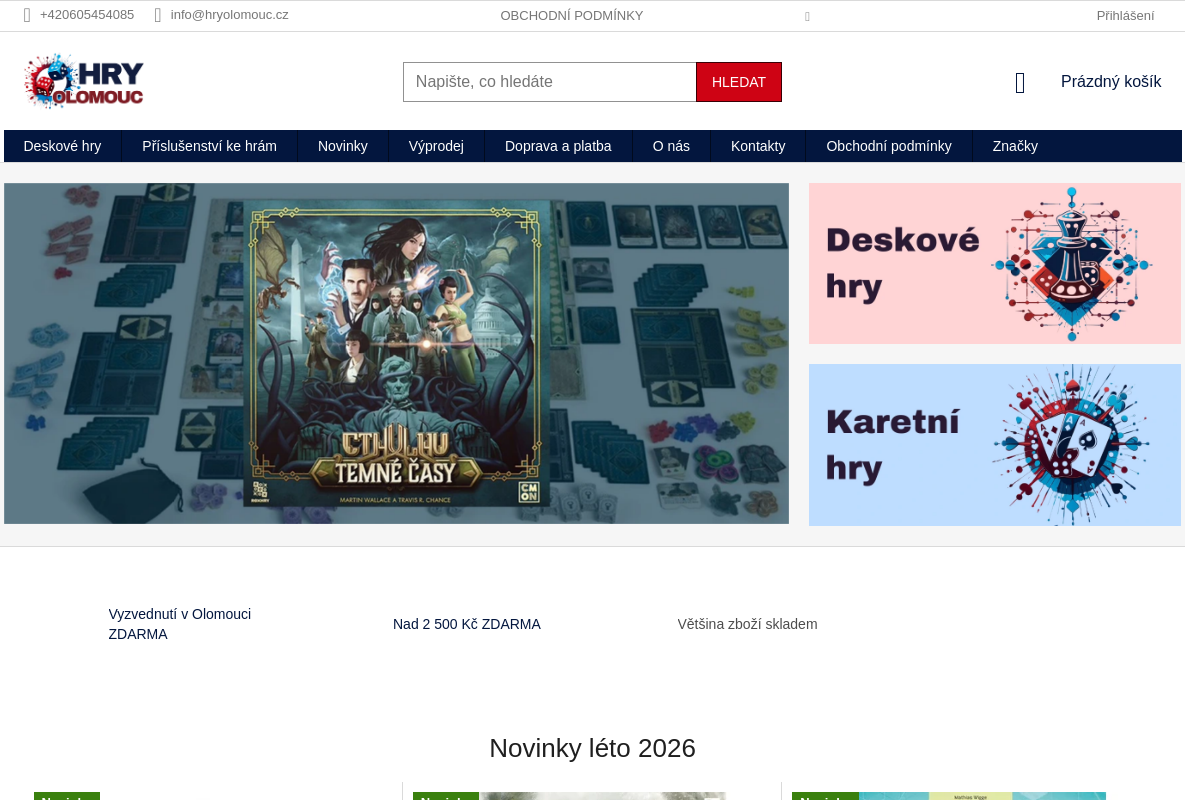Click 'Většina zboží skladem' text
1200x800 pixels.
747,624
